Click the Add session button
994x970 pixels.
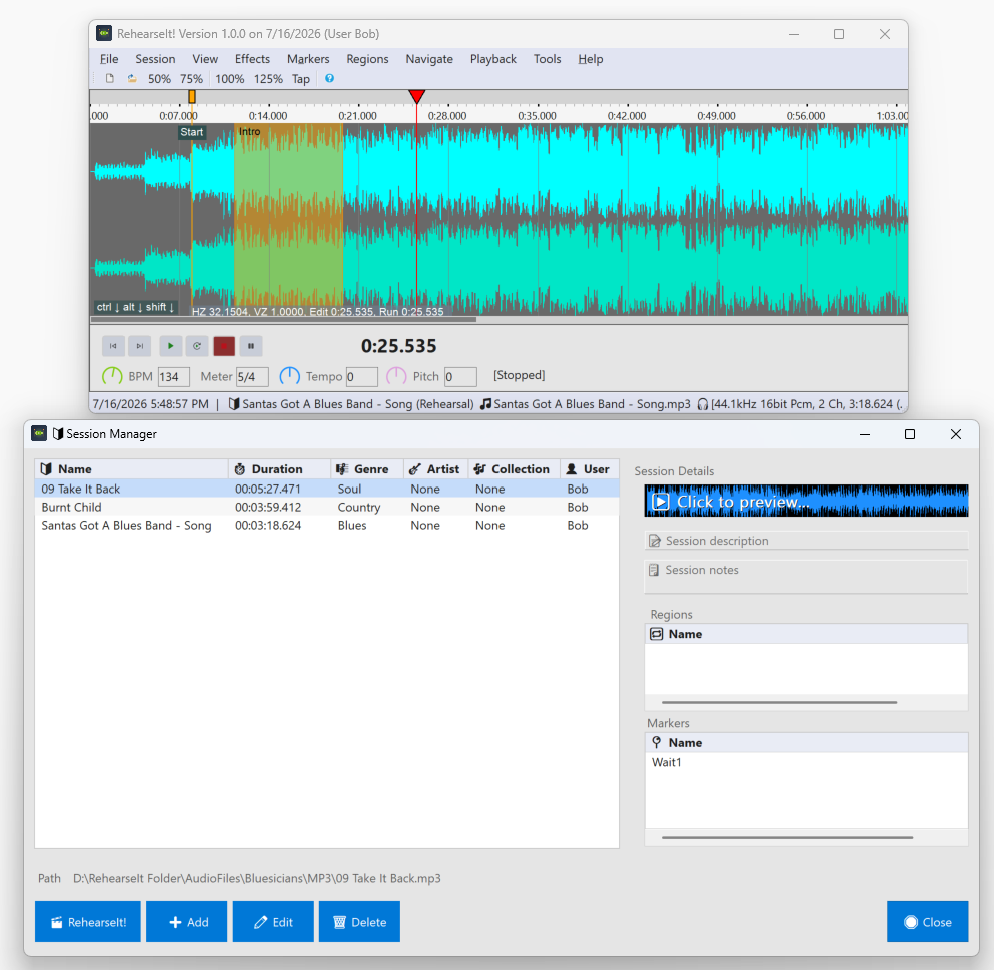point(186,922)
